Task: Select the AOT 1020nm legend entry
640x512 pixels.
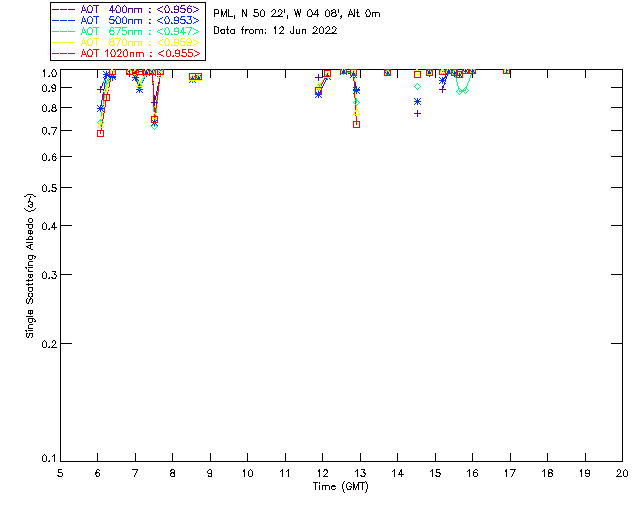Action: (x=127, y=53)
